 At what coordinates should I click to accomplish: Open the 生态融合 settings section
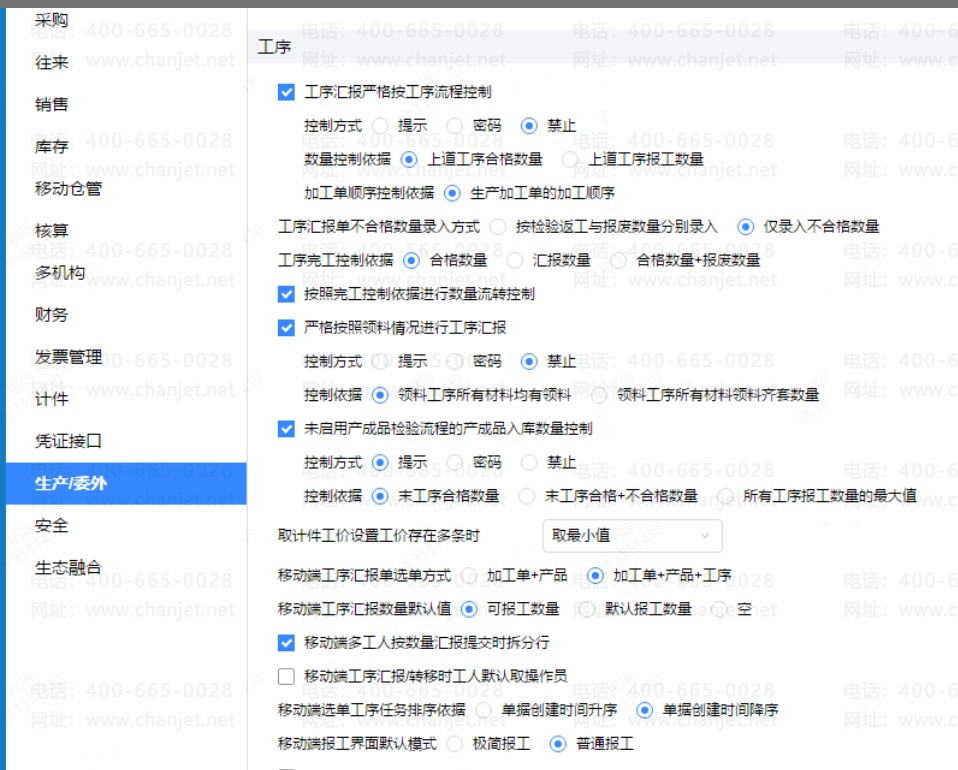(x=68, y=568)
